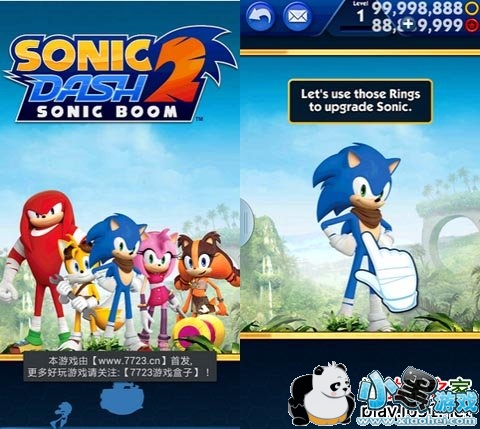Click the panda mascot logo
Image resolution: width=480 pixels, height=429 pixels.
[320, 395]
